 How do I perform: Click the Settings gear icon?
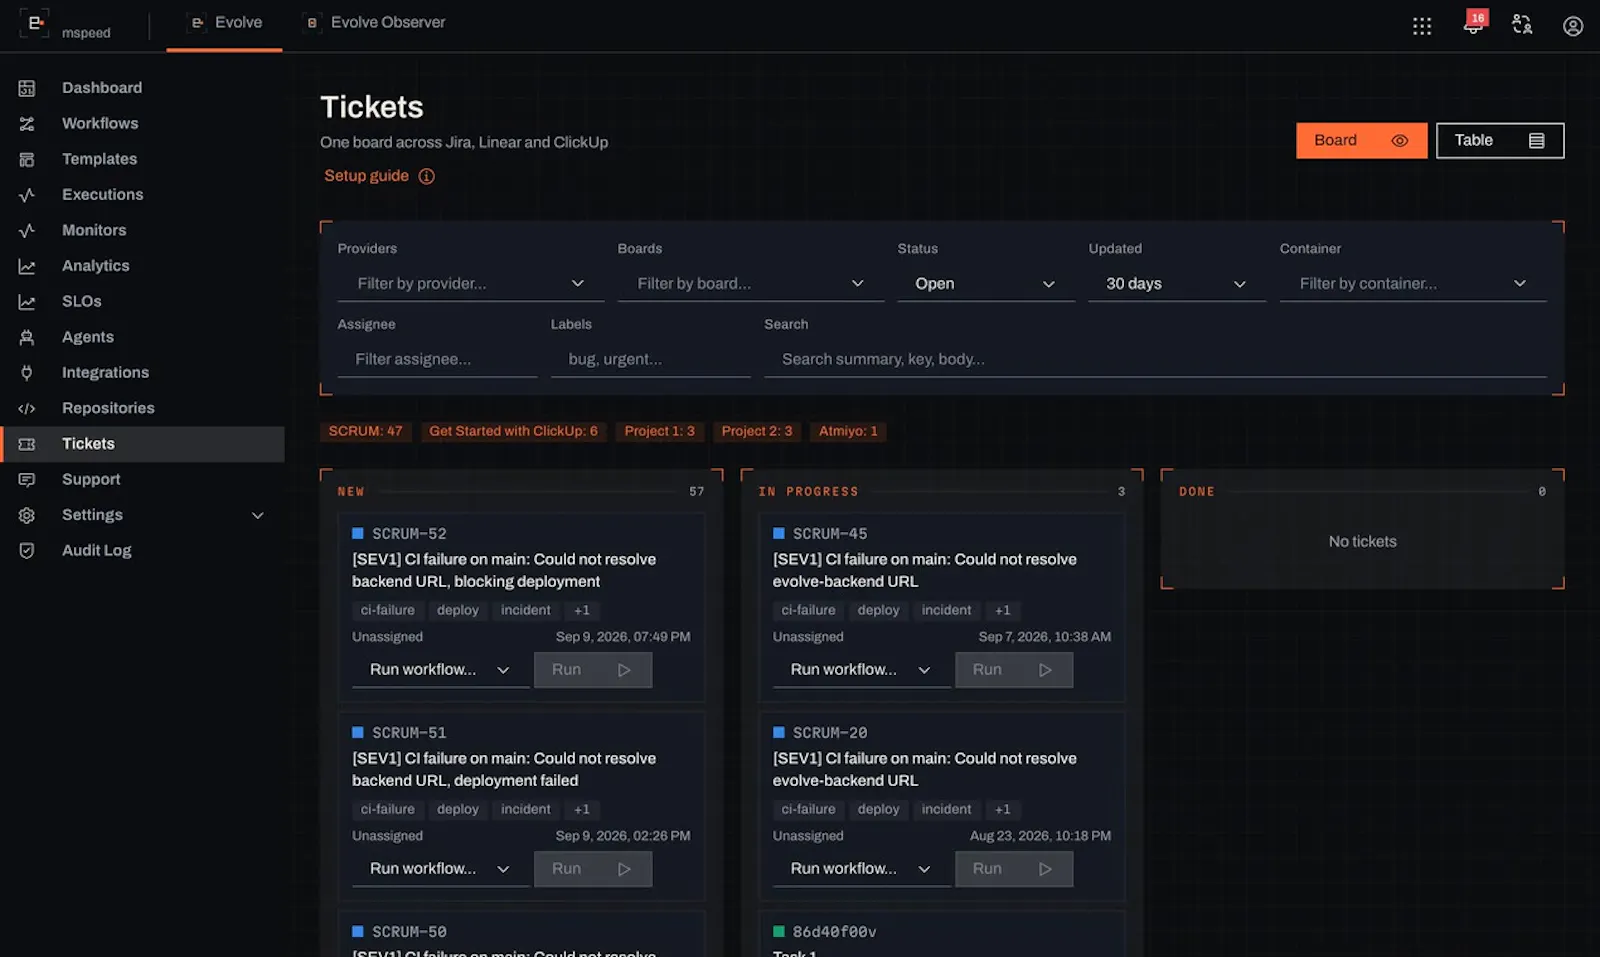tap(27, 515)
